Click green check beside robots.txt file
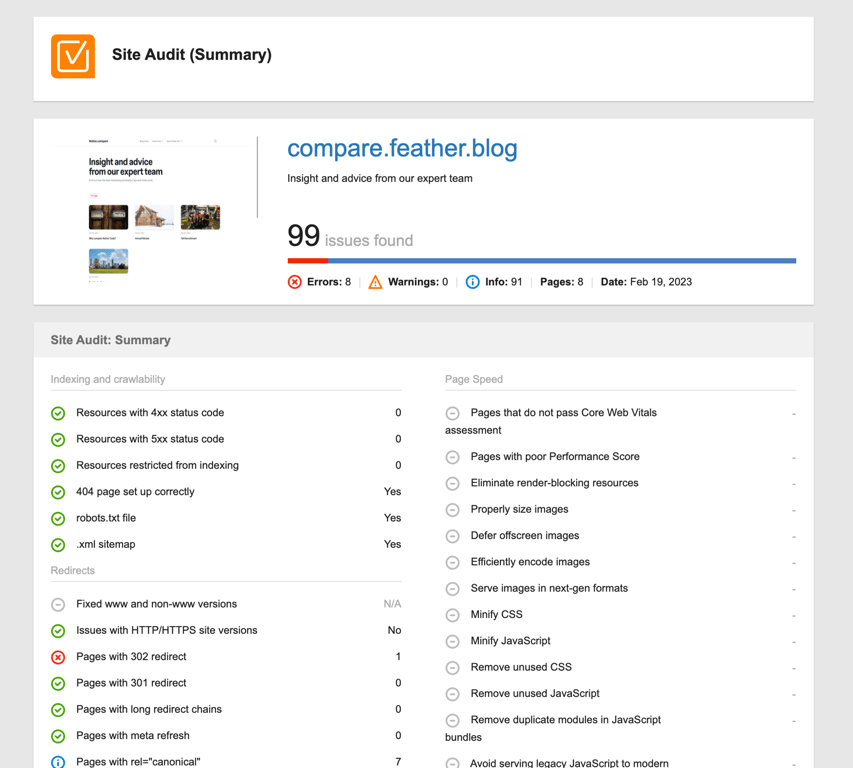Image resolution: width=853 pixels, height=768 pixels. point(58,519)
